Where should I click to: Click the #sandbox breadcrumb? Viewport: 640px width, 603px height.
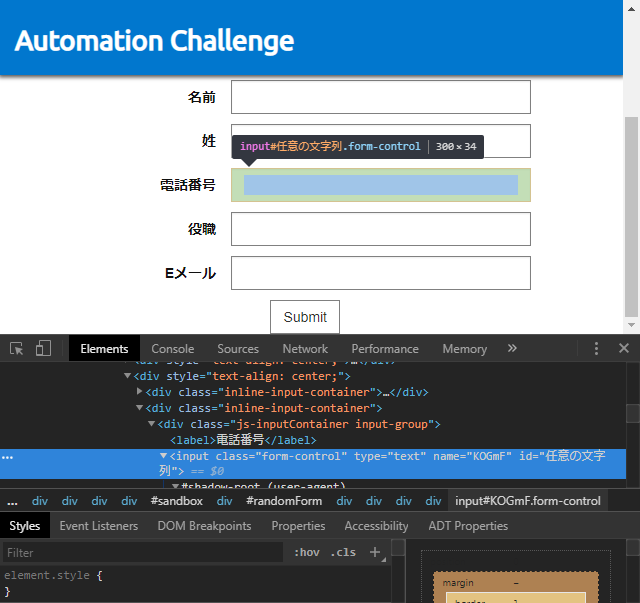177,501
